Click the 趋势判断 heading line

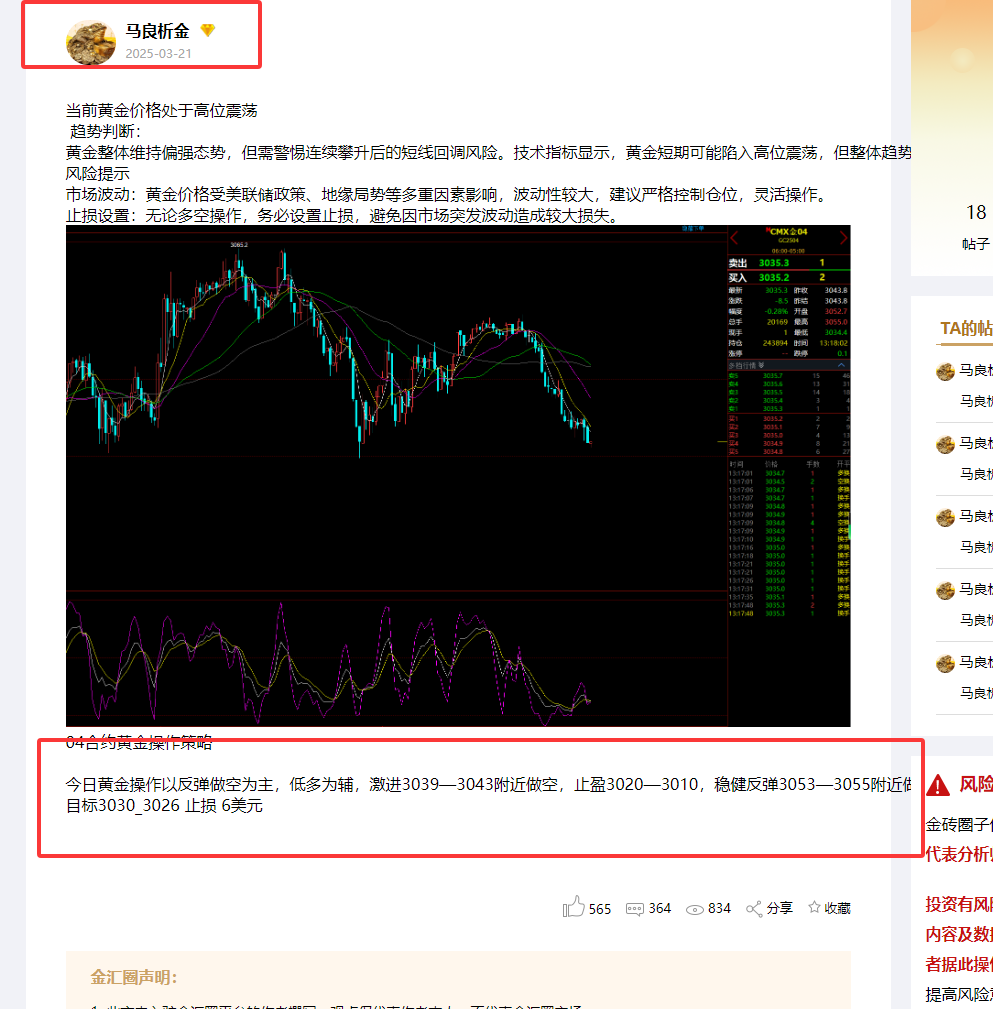click(106, 131)
